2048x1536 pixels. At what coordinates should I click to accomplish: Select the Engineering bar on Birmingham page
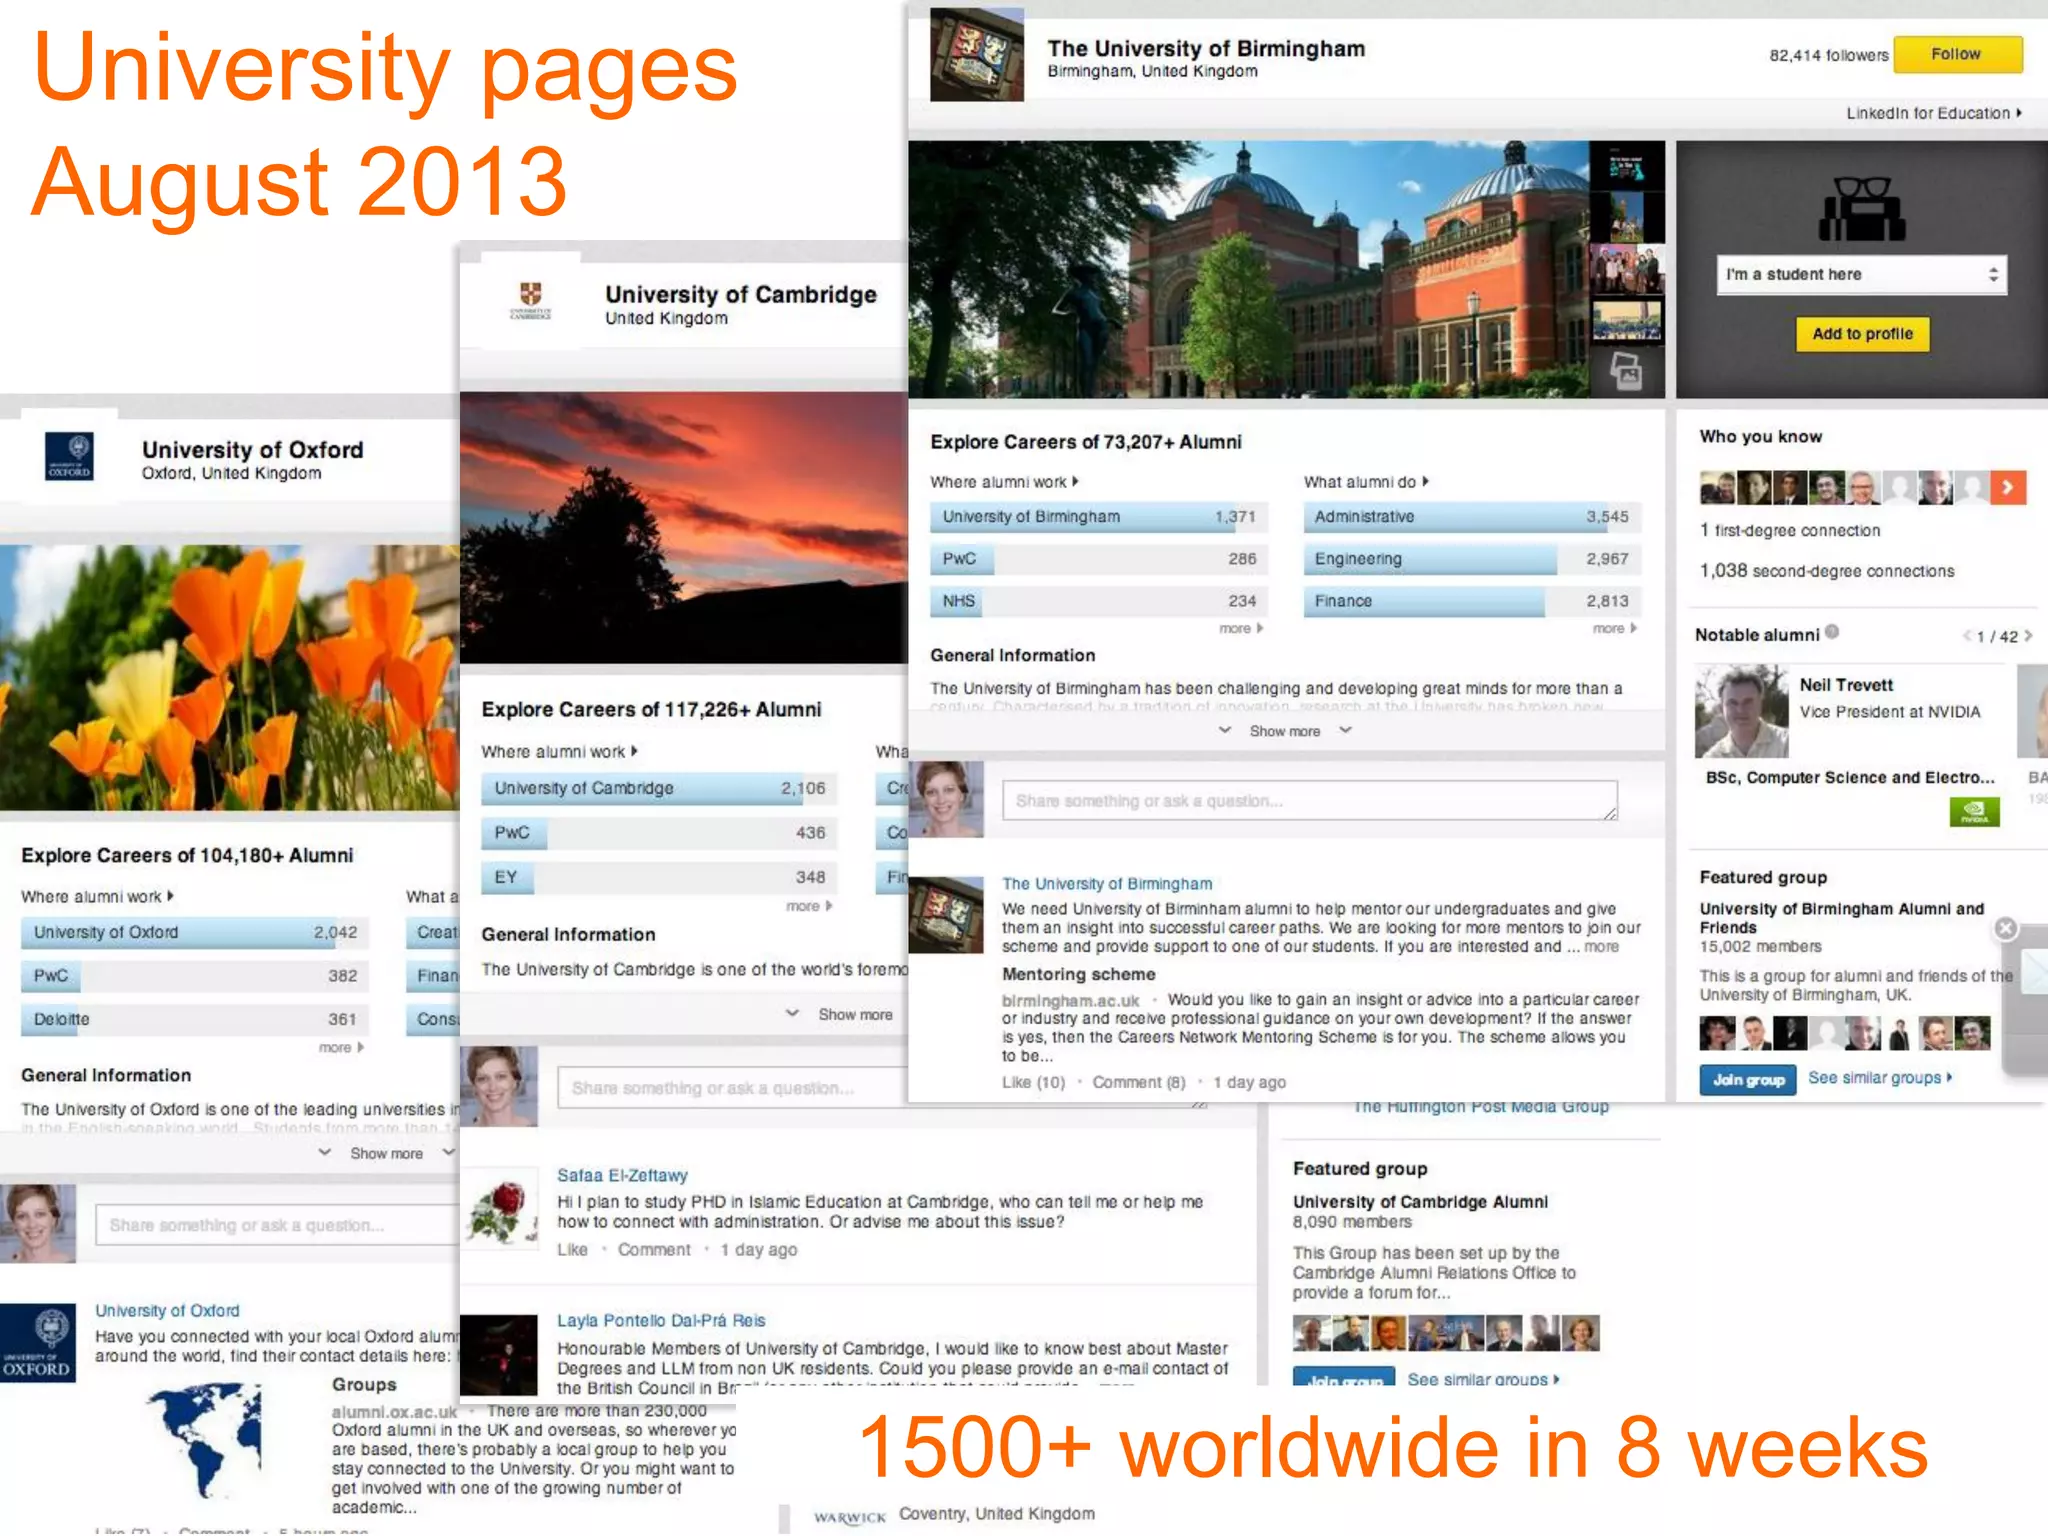click(x=1472, y=559)
